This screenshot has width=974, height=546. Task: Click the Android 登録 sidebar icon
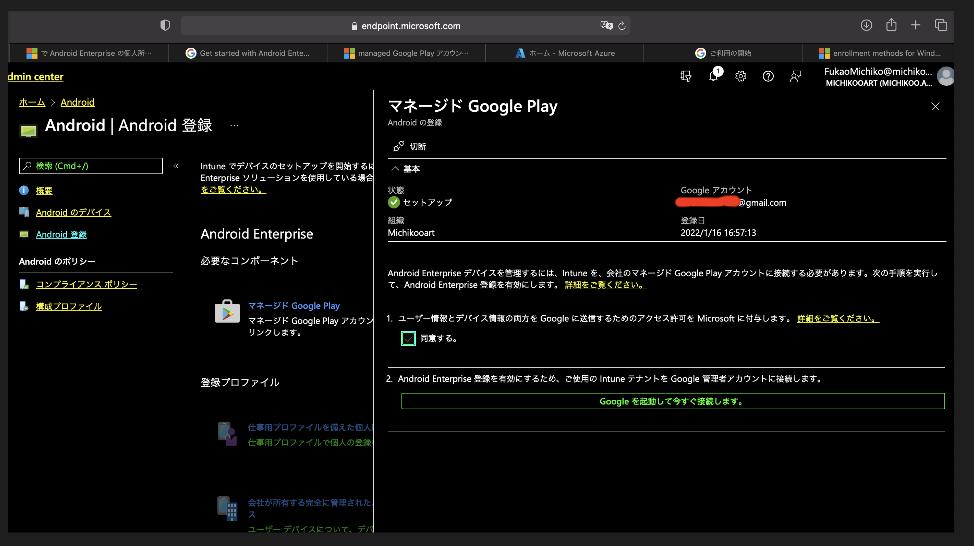tap(24, 234)
